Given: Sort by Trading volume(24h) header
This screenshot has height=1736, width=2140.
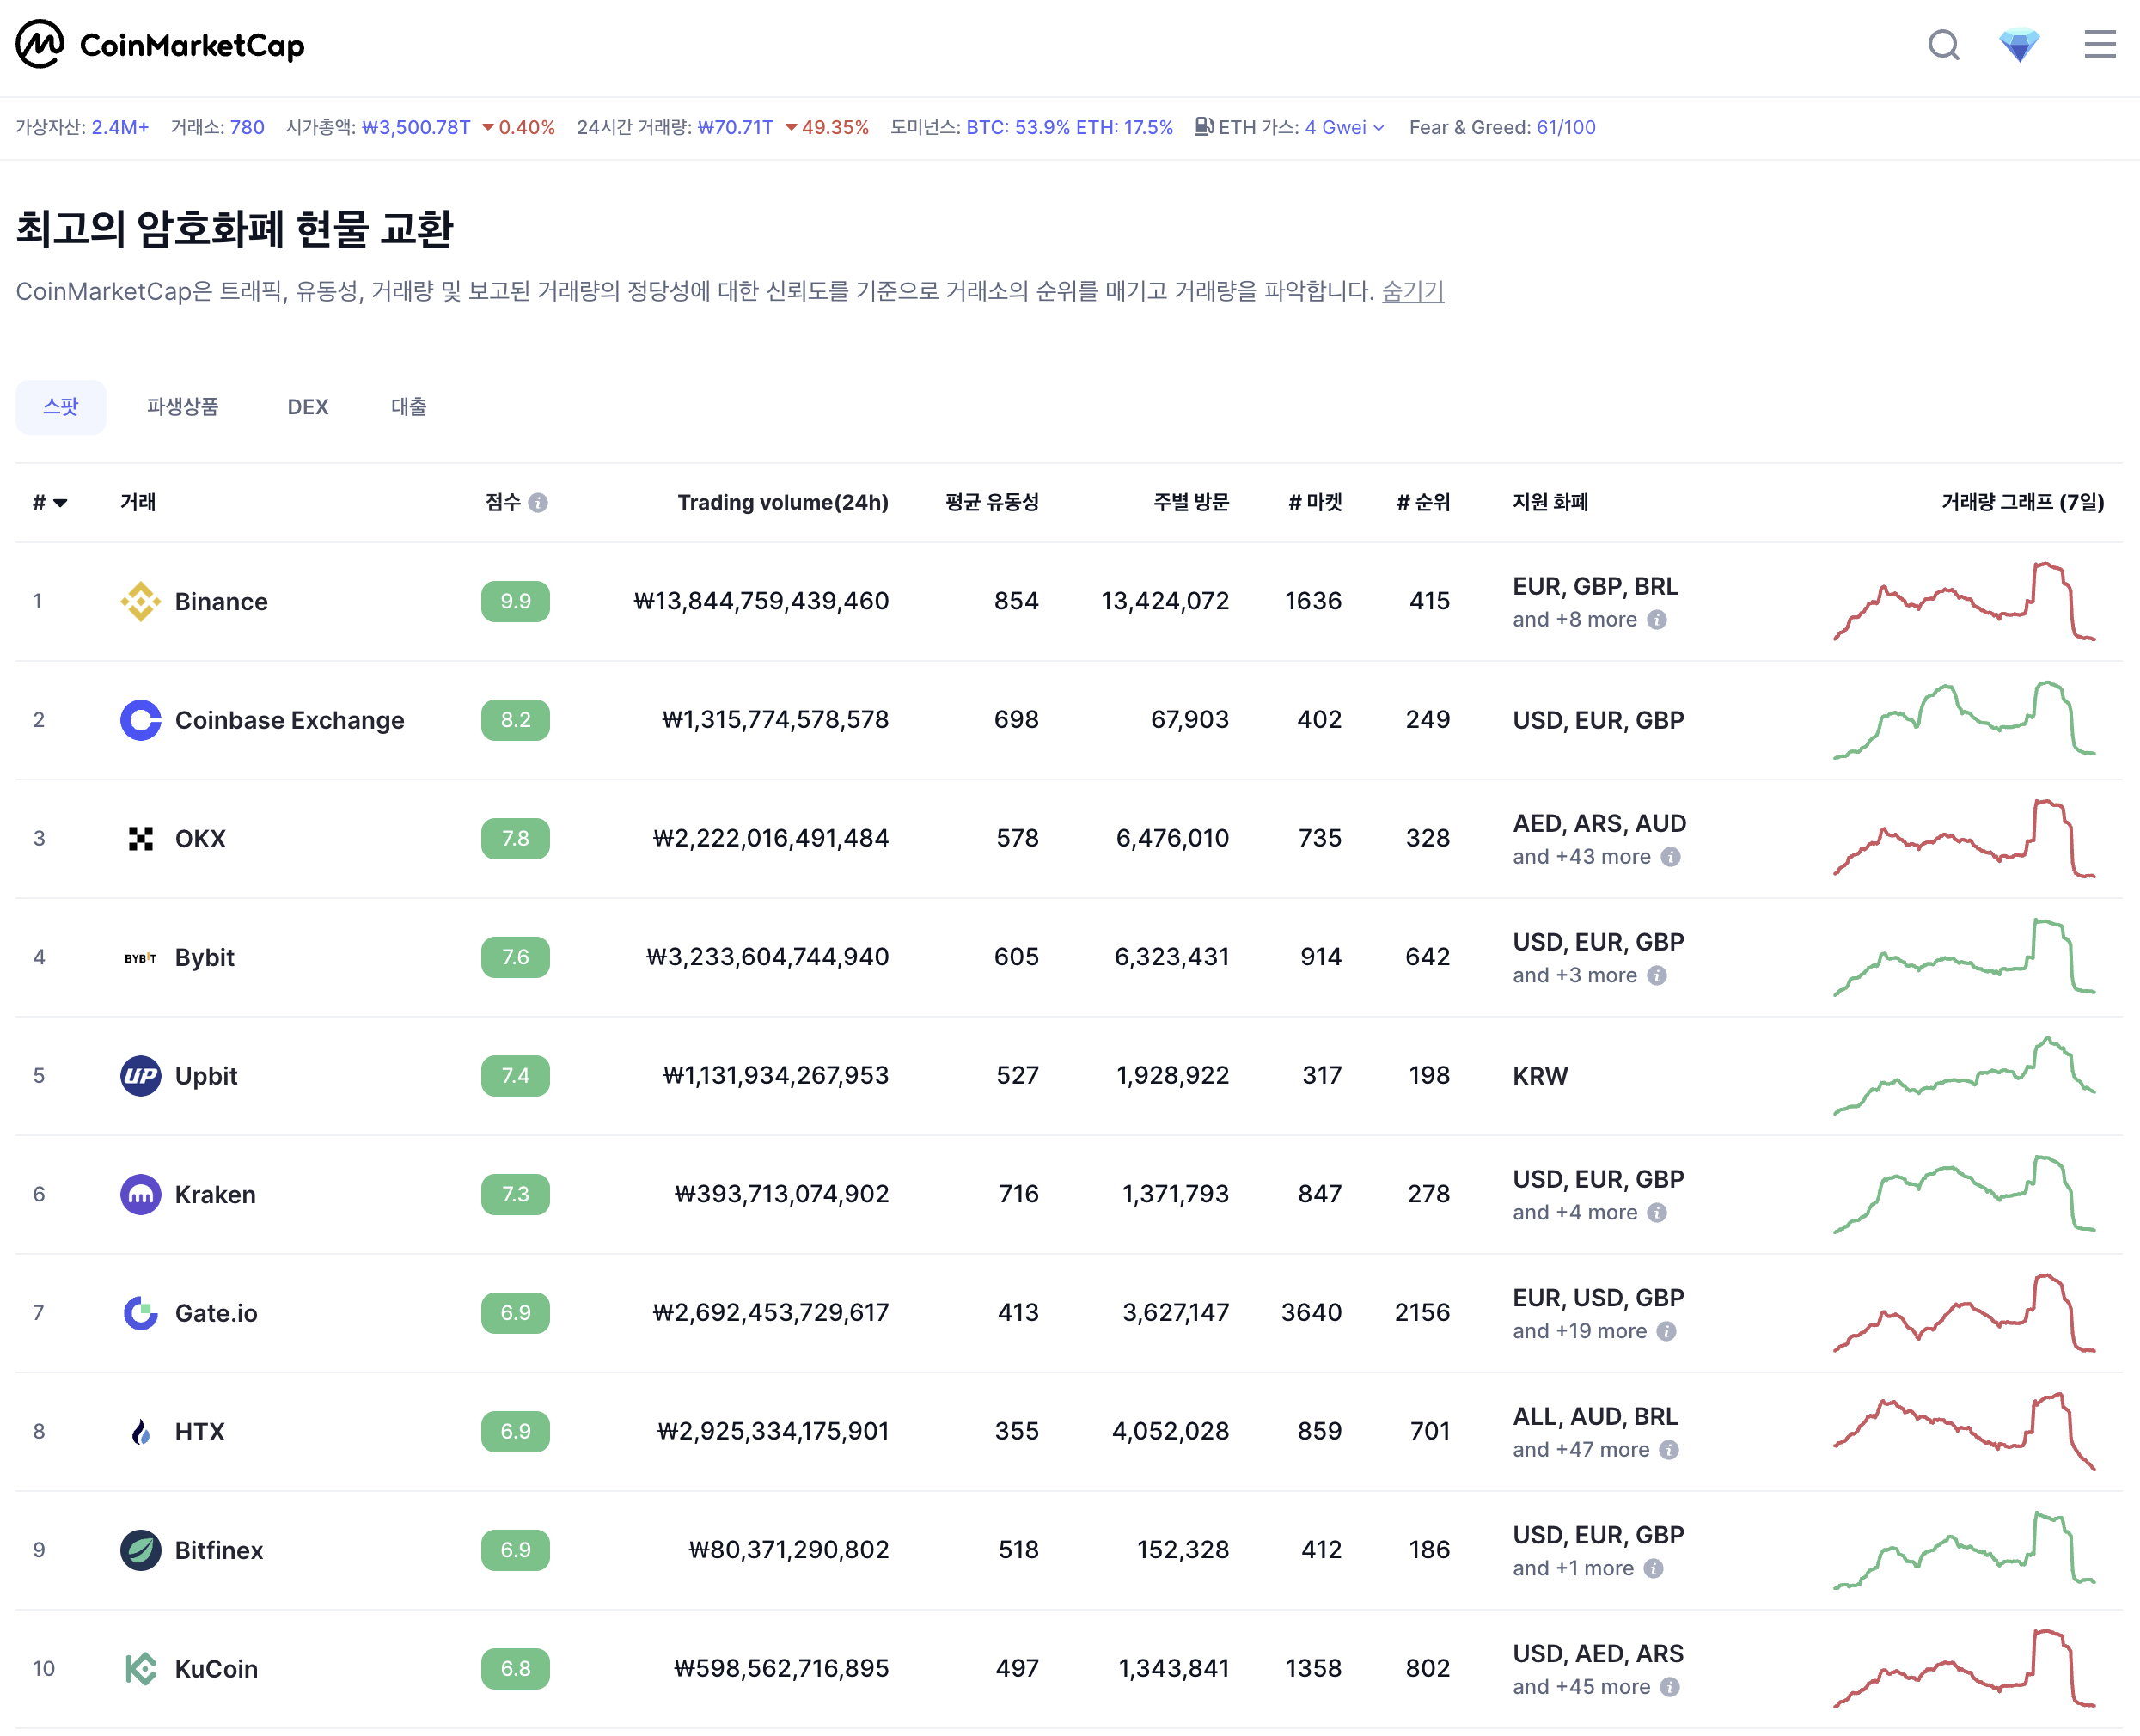Looking at the screenshot, I should pos(783,502).
